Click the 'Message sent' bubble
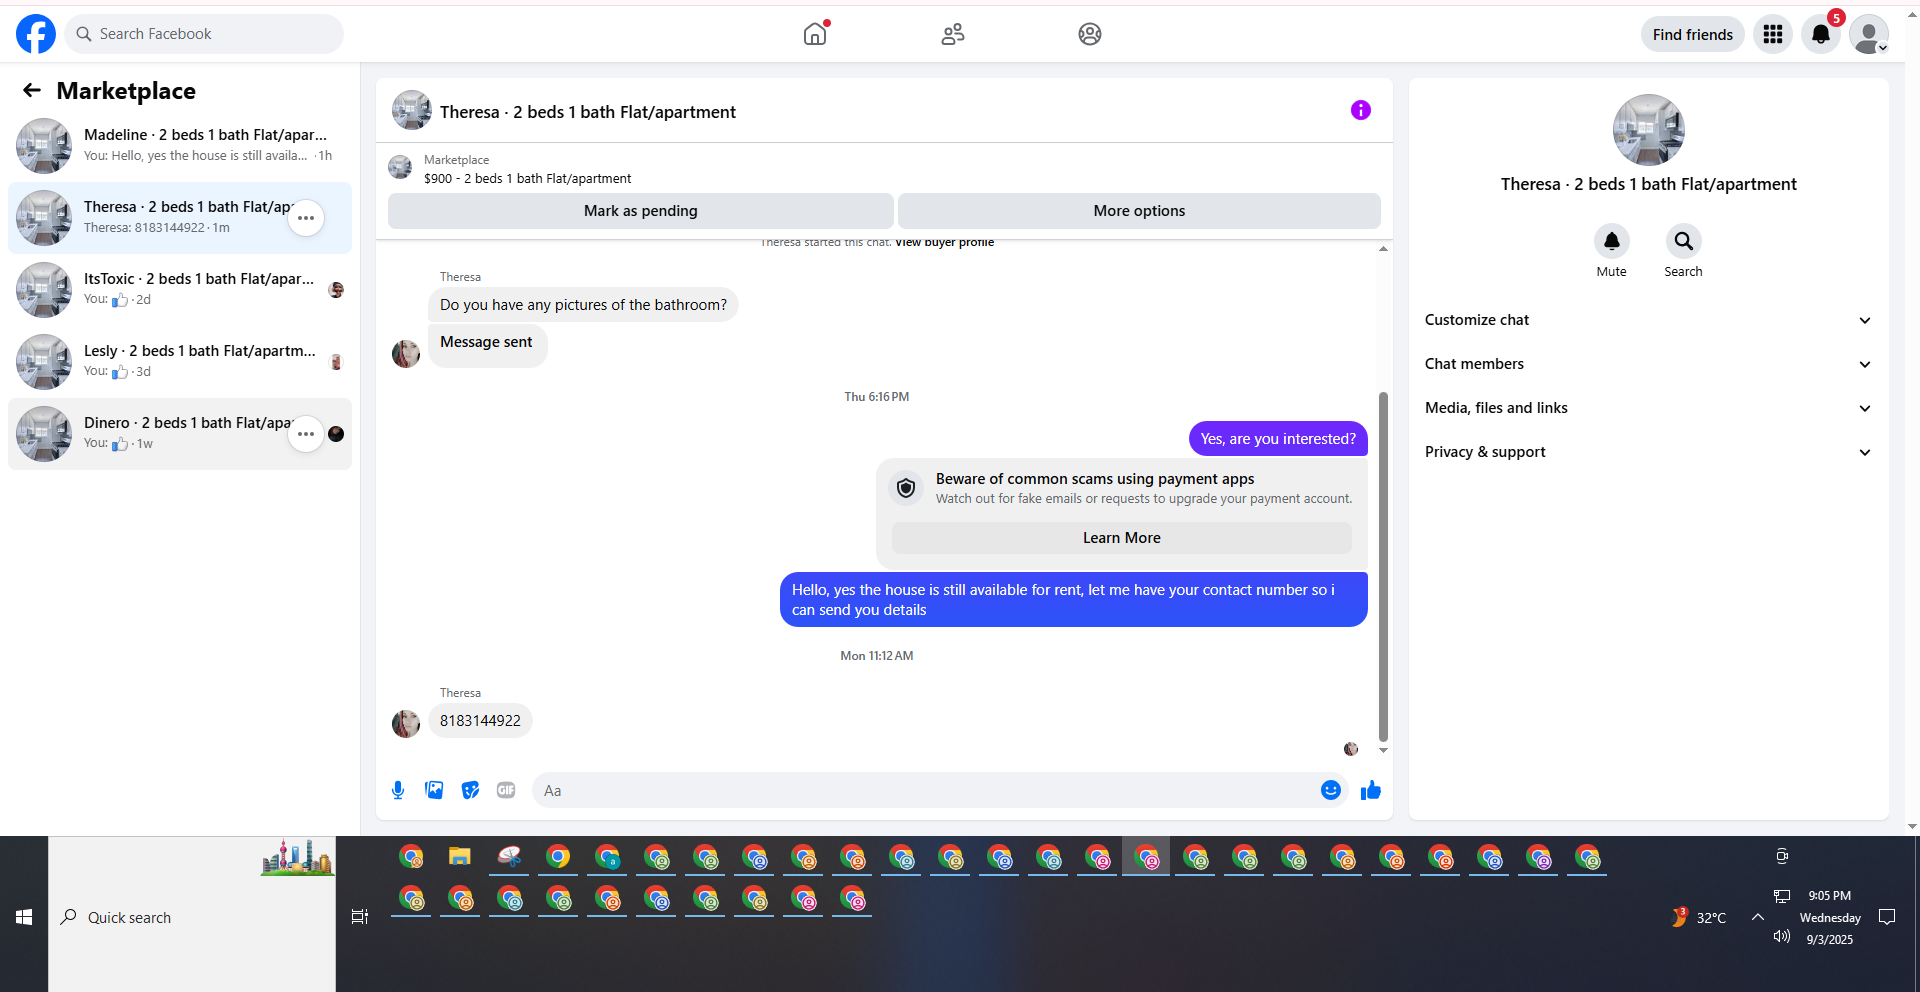Screen dimensions: 1920x992 point(487,345)
